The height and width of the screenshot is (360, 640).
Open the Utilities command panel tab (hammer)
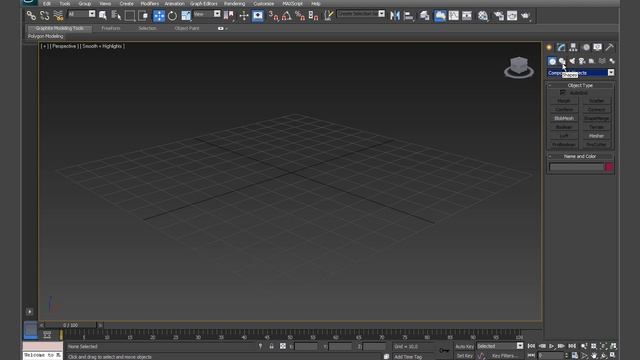point(609,47)
